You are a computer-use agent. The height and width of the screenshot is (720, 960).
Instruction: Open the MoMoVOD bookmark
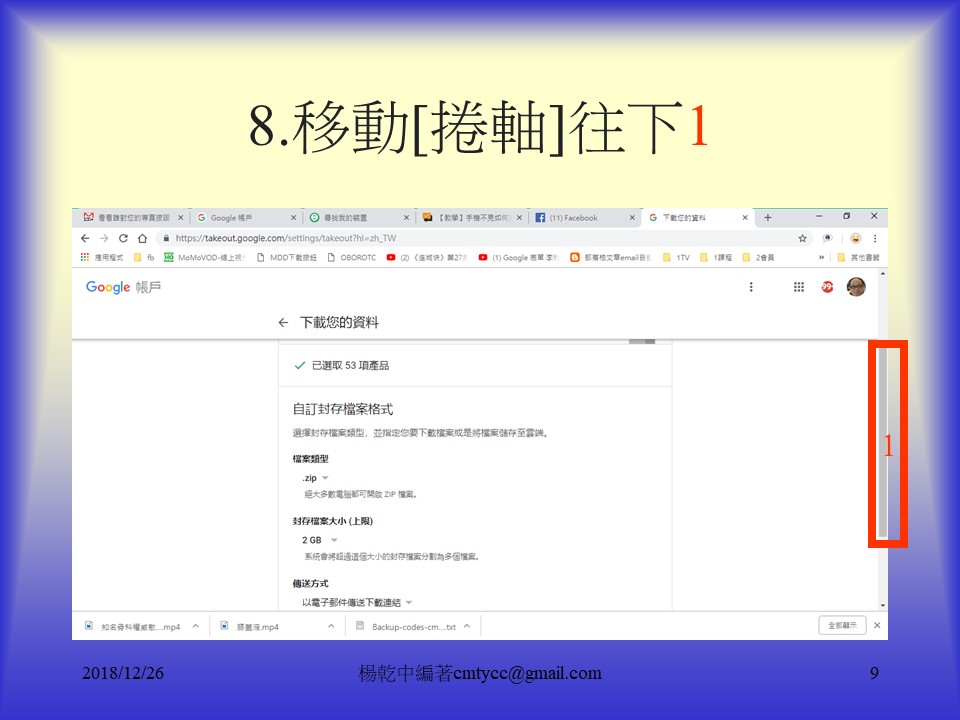pyautogui.click(x=204, y=258)
